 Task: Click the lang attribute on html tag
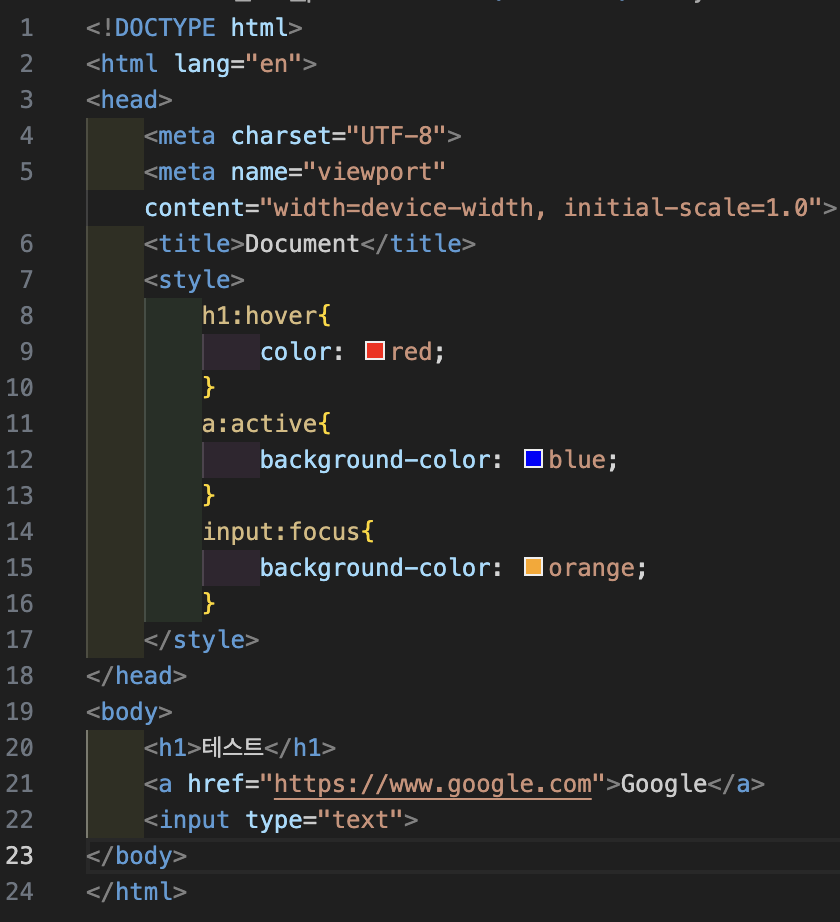click(x=202, y=64)
